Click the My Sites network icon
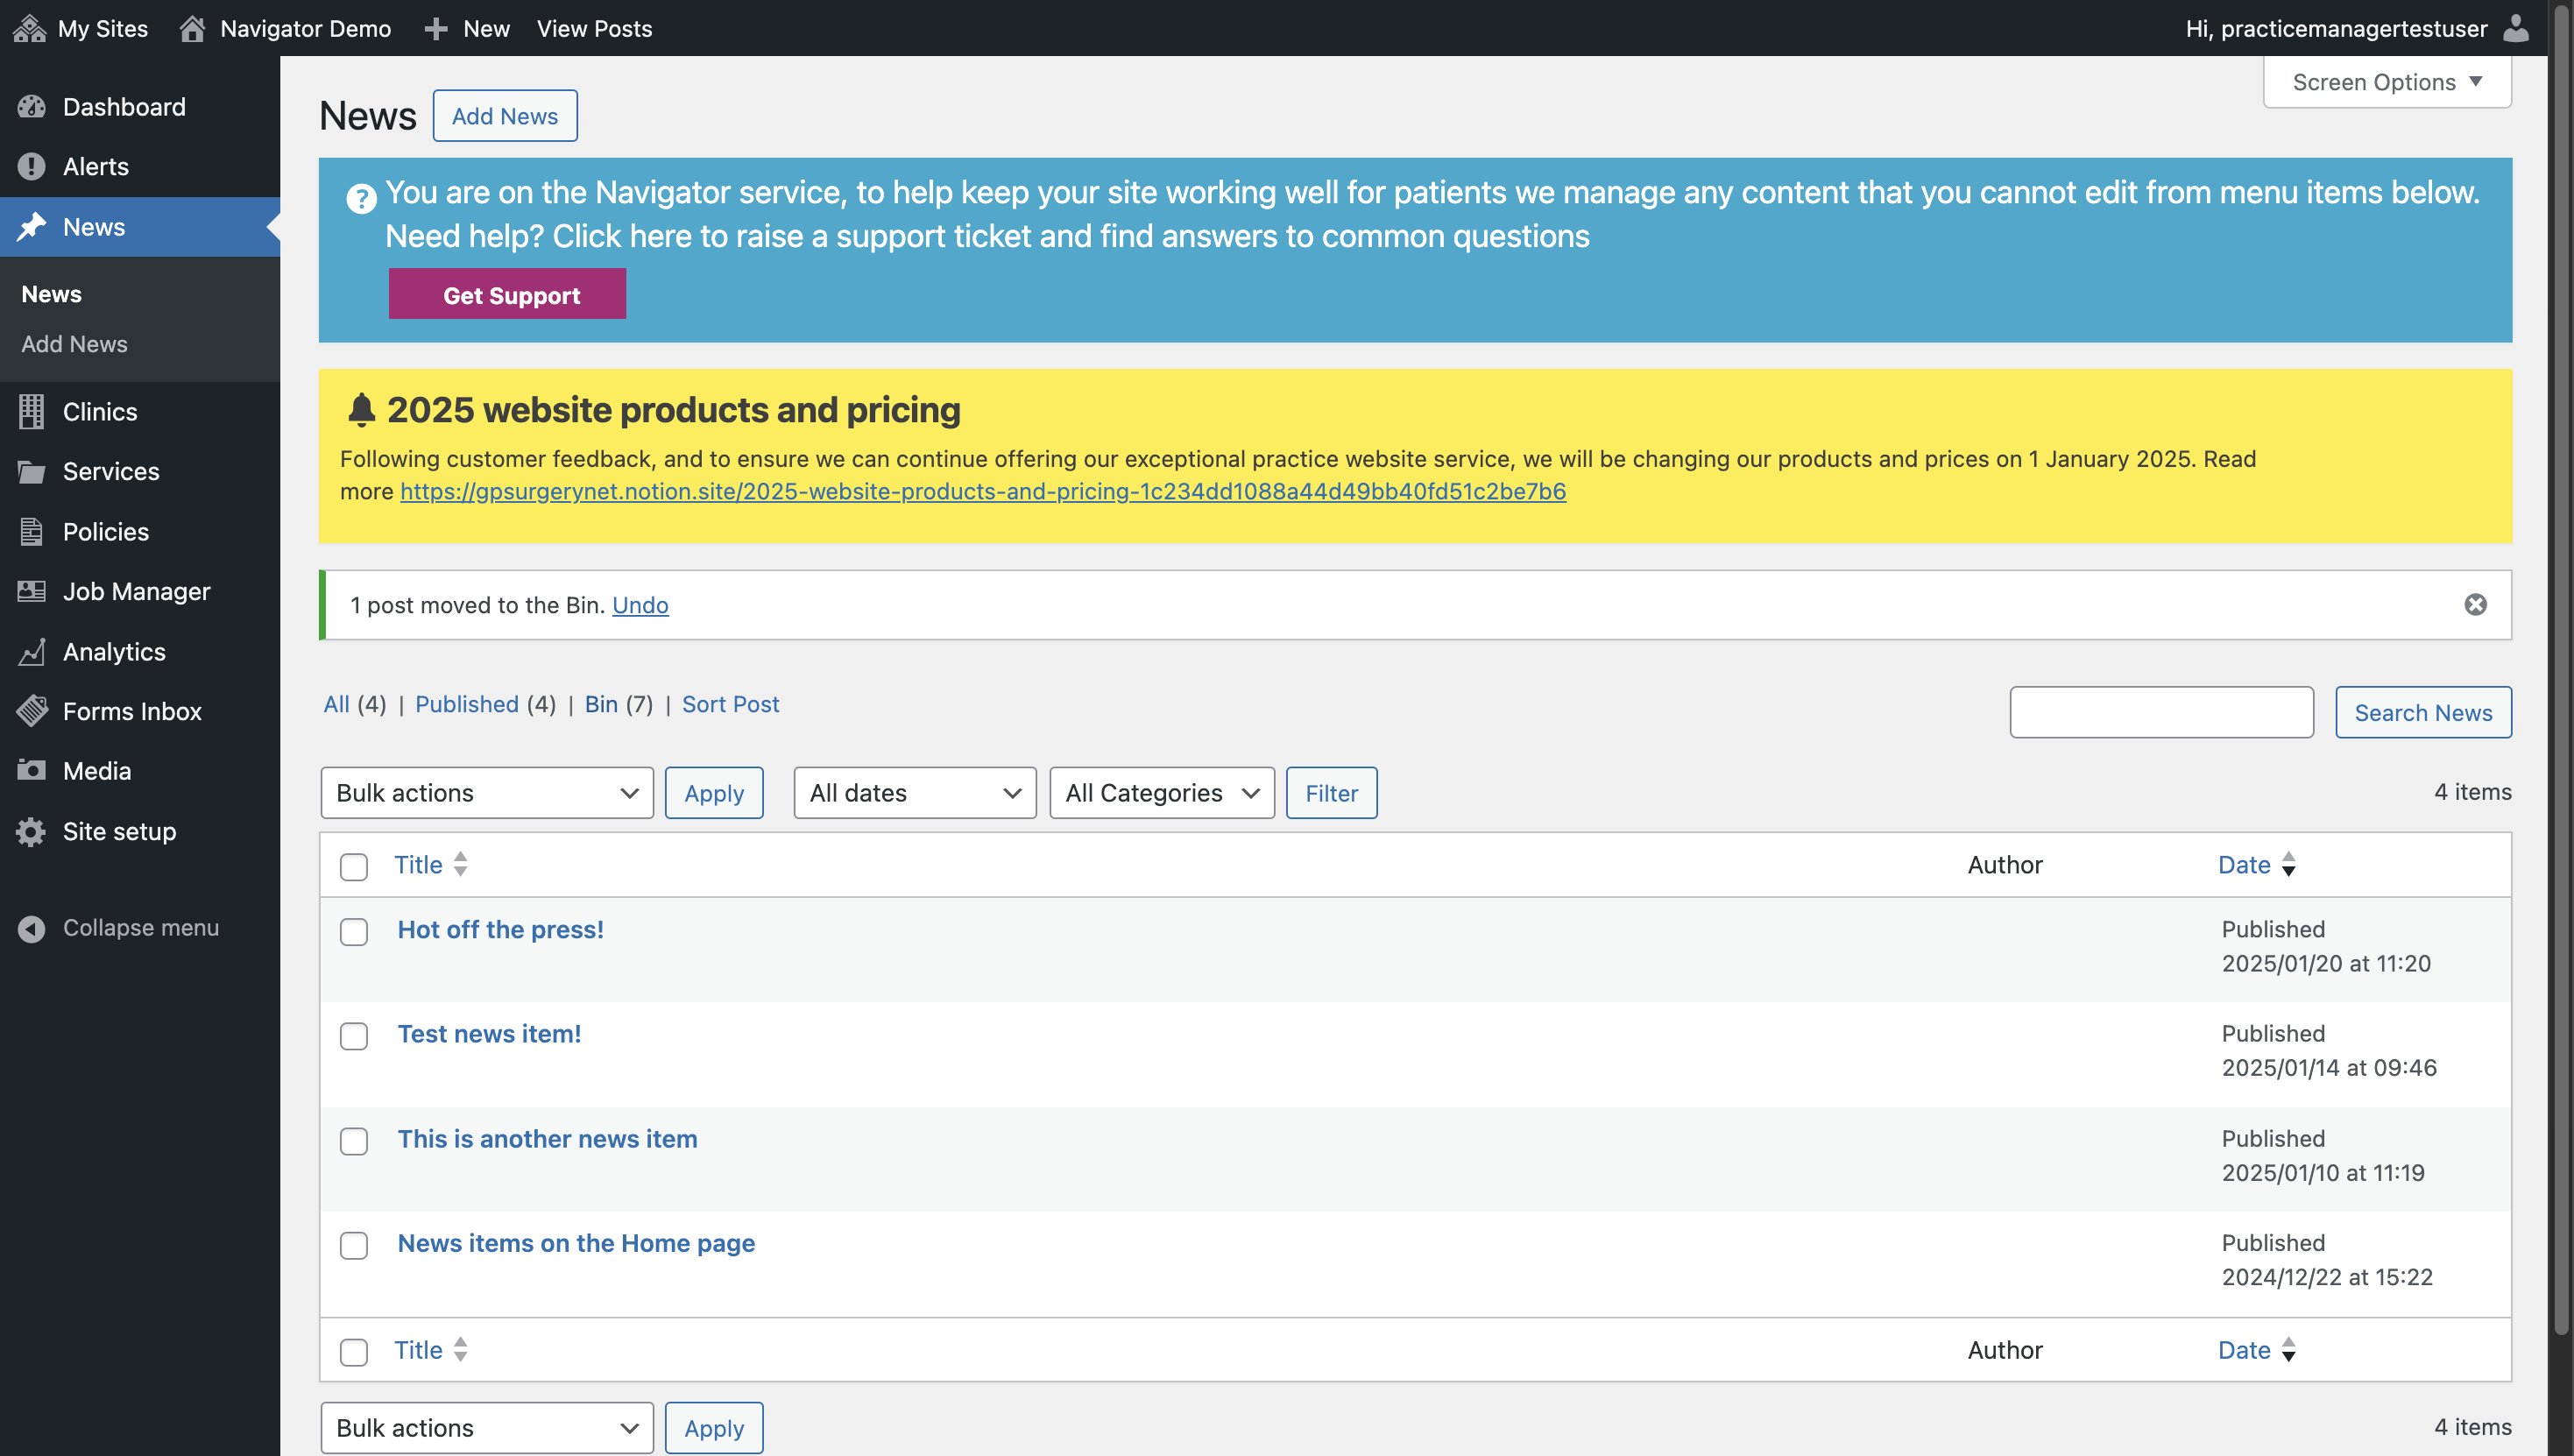 click(29, 28)
